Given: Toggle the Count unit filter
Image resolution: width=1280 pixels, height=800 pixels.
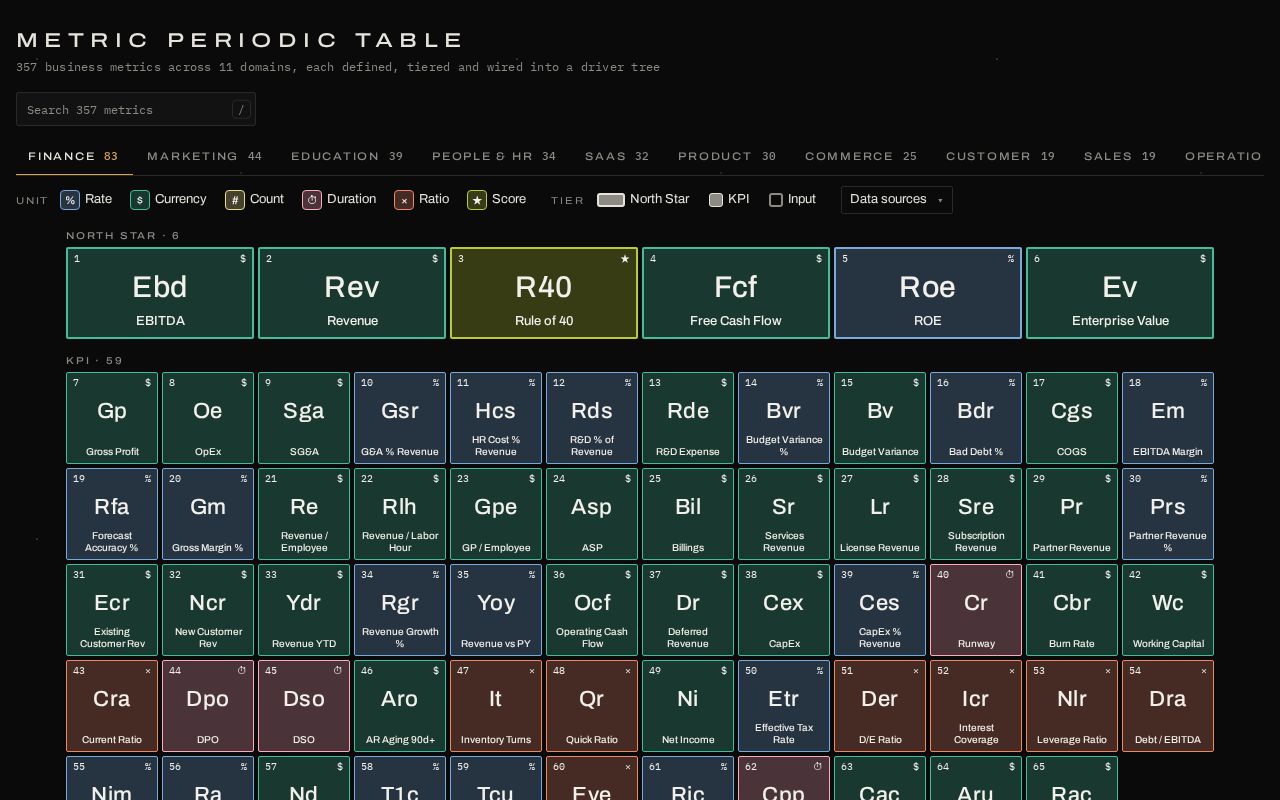Looking at the screenshot, I should pos(254,200).
